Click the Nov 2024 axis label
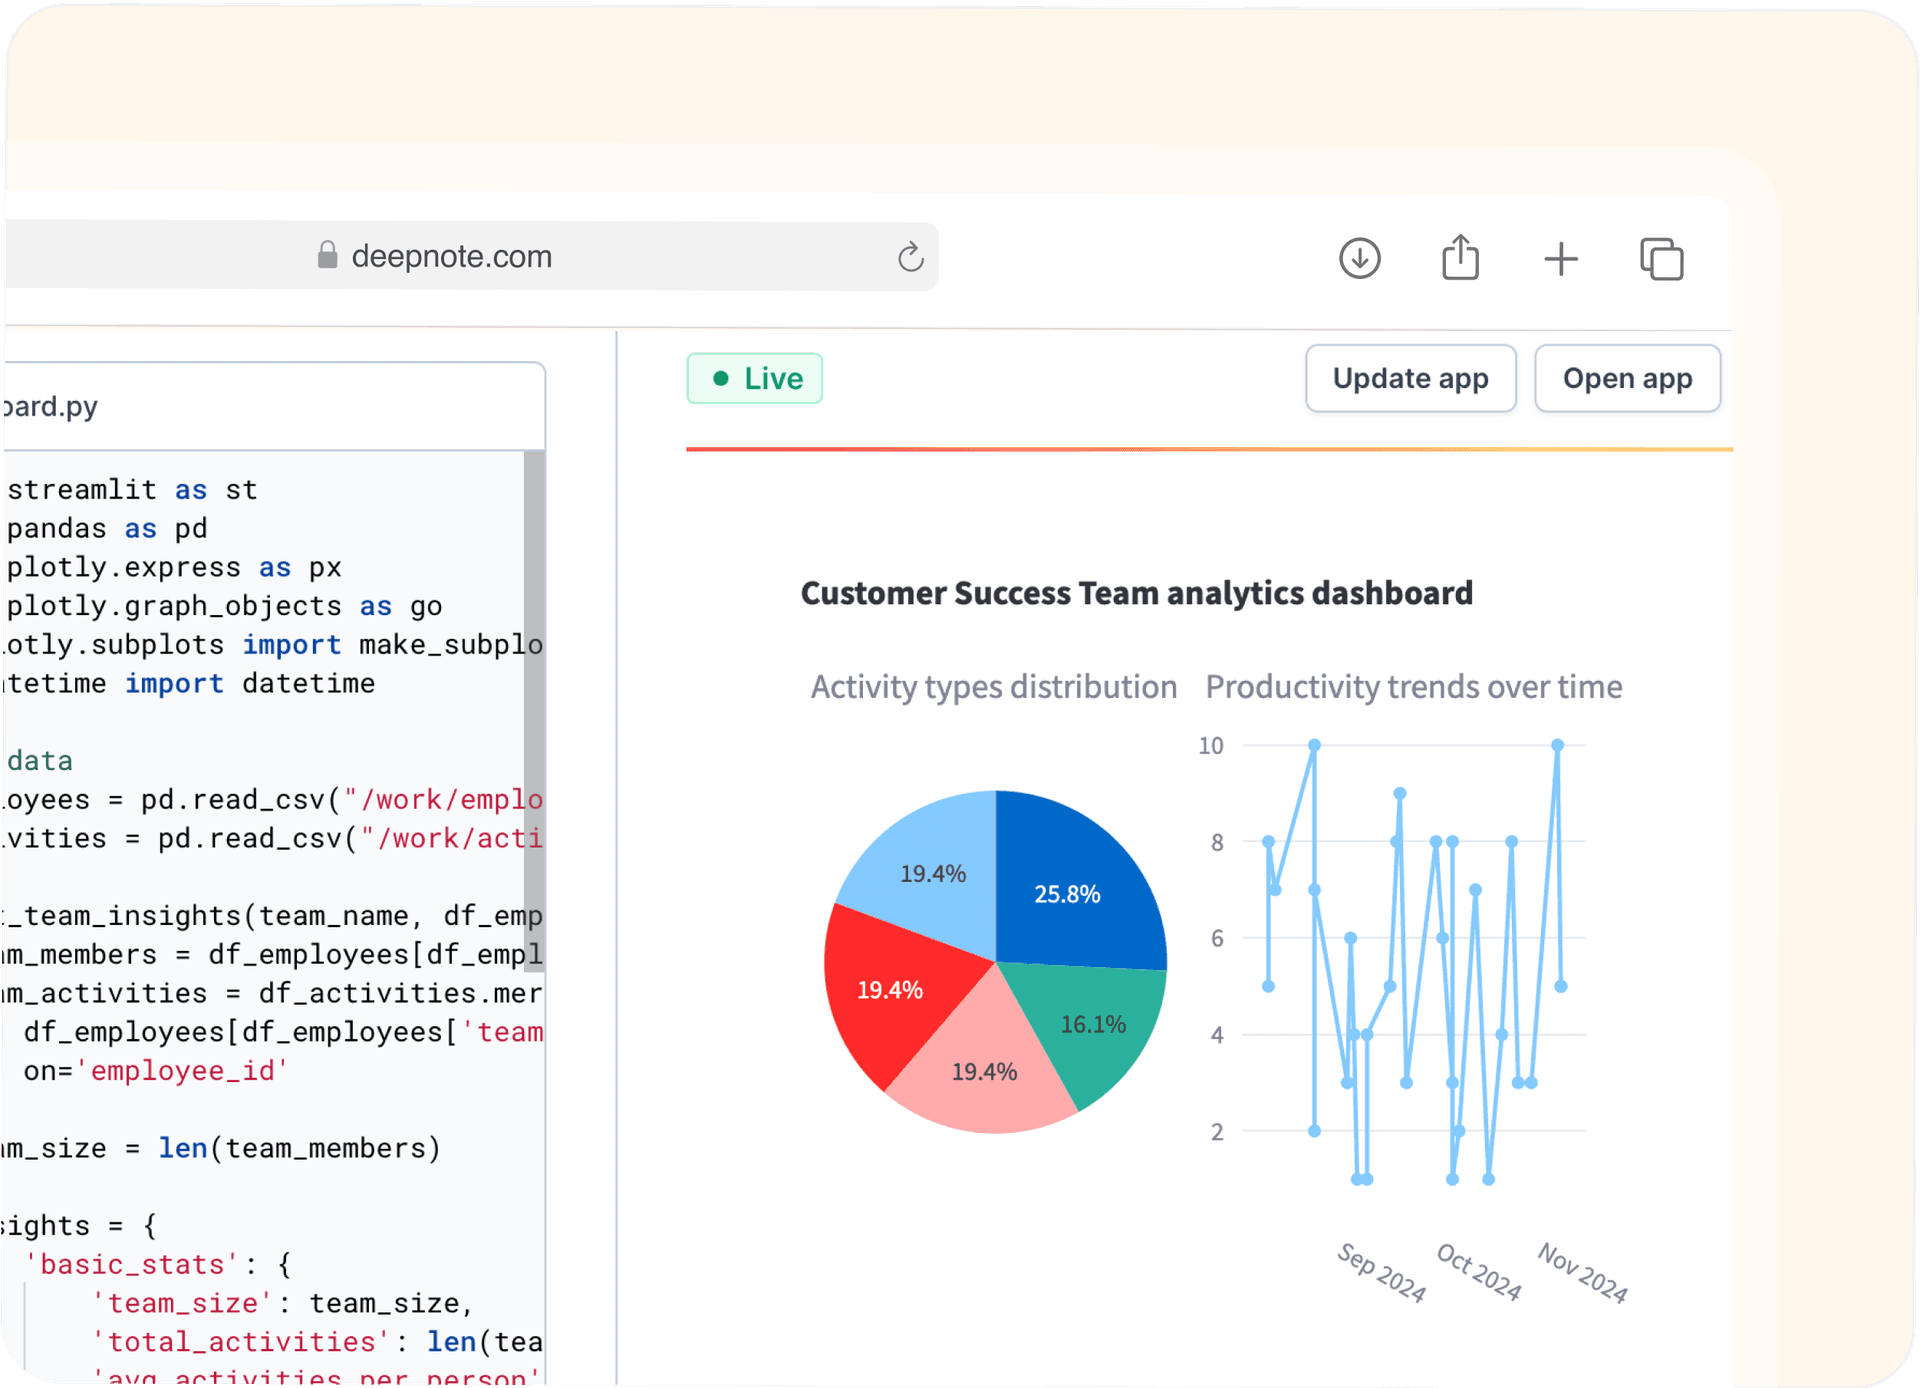The image size is (1920, 1388). [x=1583, y=1273]
